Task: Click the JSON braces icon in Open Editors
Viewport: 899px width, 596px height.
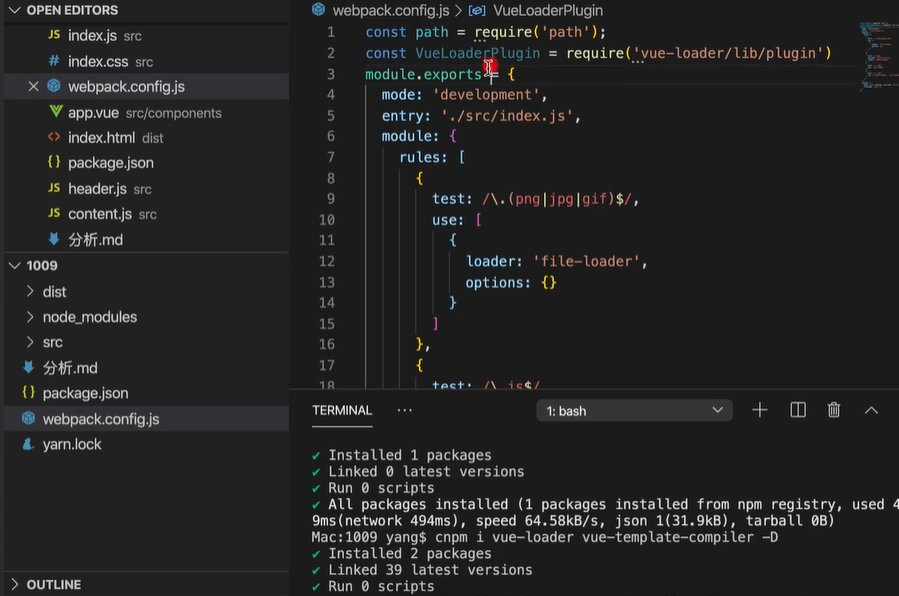Action: [54, 162]
